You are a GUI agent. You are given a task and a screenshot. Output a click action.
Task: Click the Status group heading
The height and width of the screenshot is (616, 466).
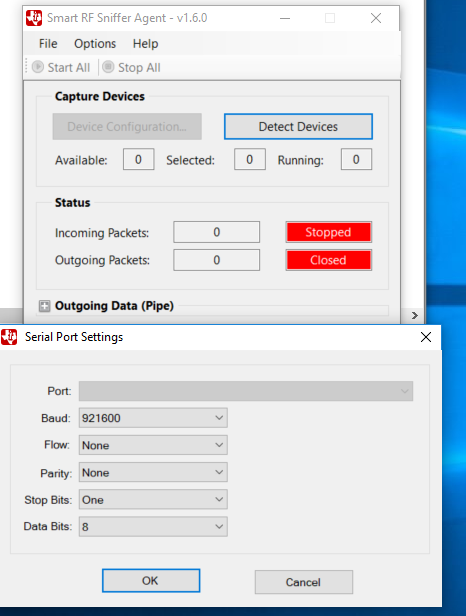click(73, 202)
